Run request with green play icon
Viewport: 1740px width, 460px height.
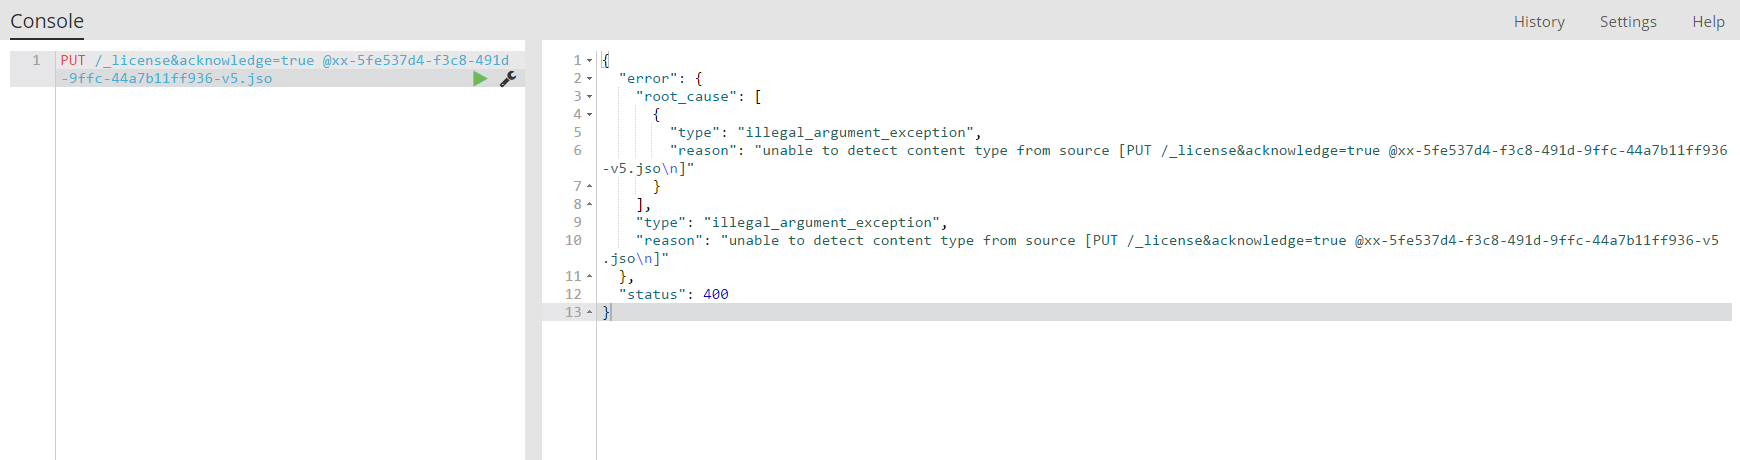(480, 78)
